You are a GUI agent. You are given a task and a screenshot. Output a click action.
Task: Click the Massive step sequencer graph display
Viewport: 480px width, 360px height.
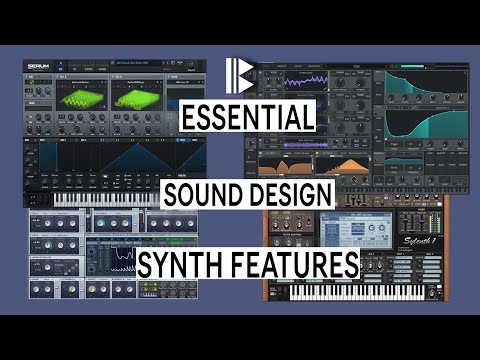[122, 259]
